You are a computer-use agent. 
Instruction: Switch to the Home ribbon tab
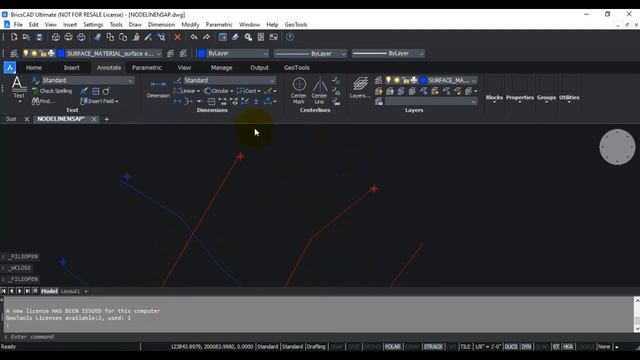pos(34,68)
